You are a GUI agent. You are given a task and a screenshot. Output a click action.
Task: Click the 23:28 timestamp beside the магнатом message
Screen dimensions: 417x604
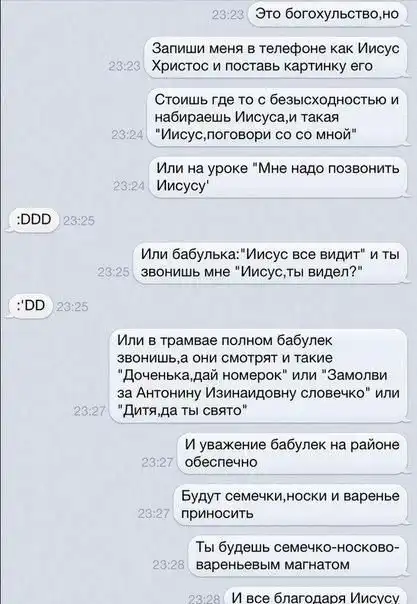tap(169, 565)
